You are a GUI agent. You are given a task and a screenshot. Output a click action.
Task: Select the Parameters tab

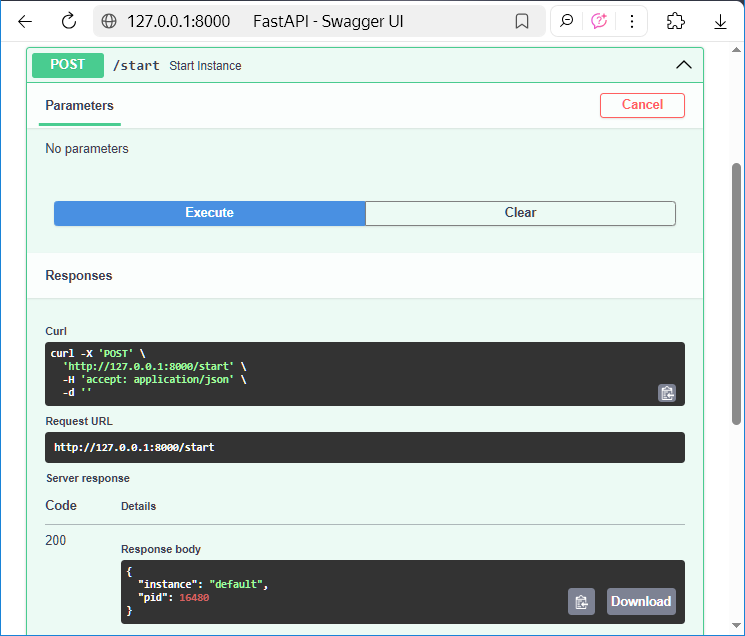[79, 105]
